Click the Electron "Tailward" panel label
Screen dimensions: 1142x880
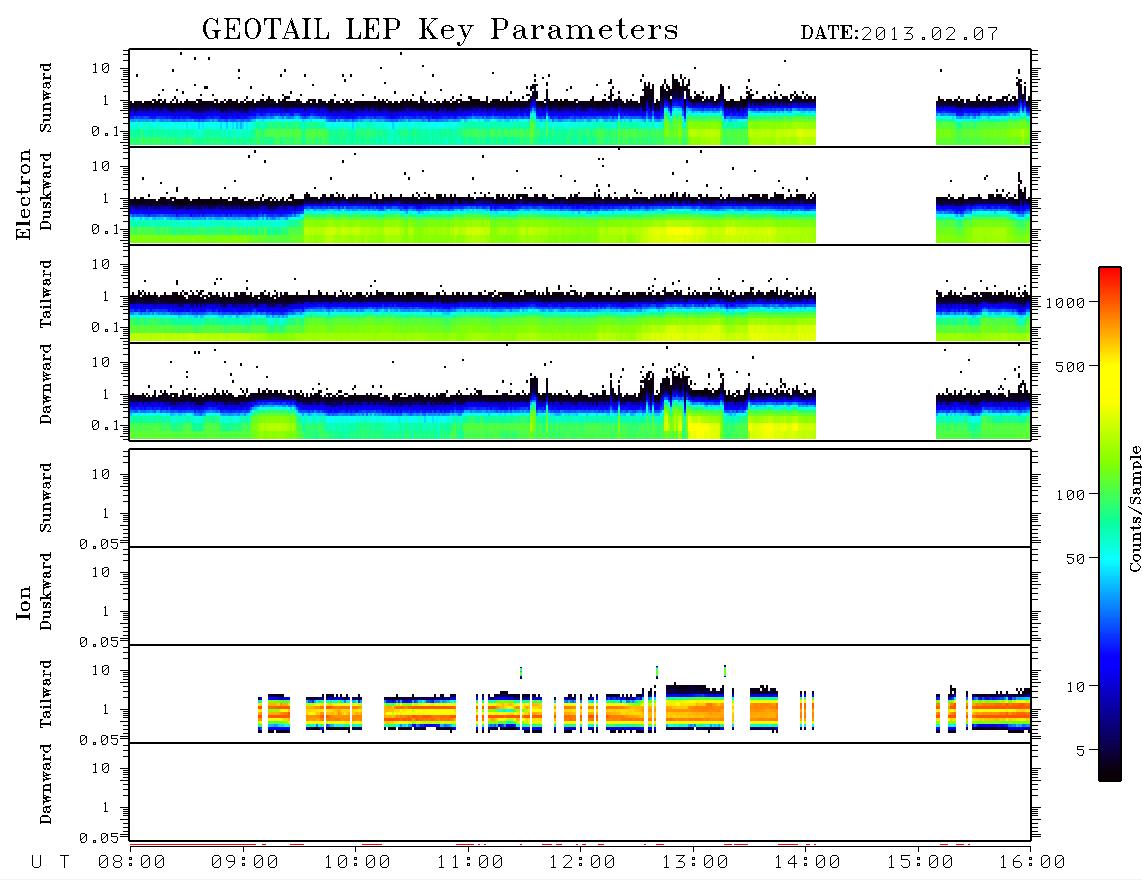(46, 294)
